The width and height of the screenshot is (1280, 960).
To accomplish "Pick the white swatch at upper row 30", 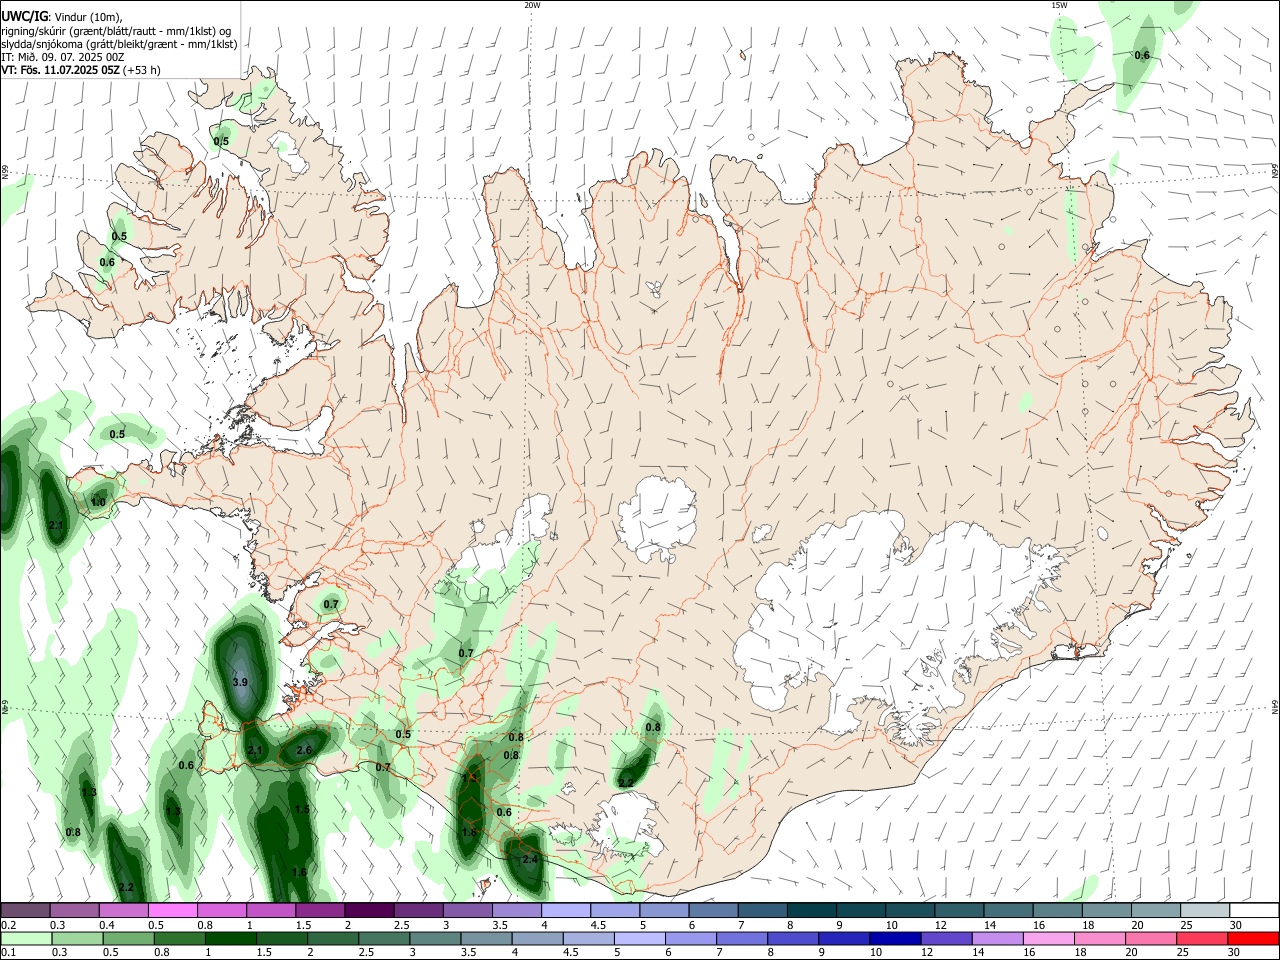I will point(1253,911).
